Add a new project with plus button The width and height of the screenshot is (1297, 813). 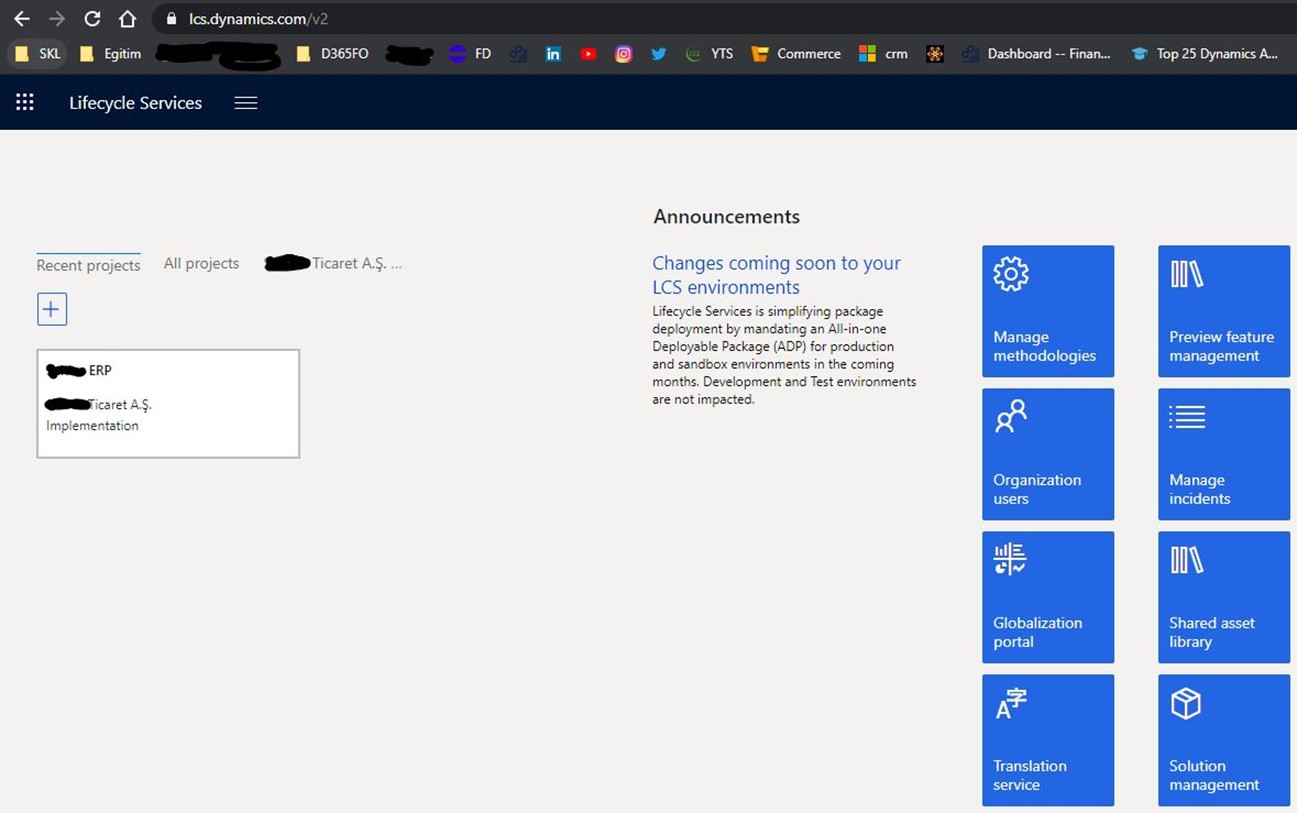52,309
